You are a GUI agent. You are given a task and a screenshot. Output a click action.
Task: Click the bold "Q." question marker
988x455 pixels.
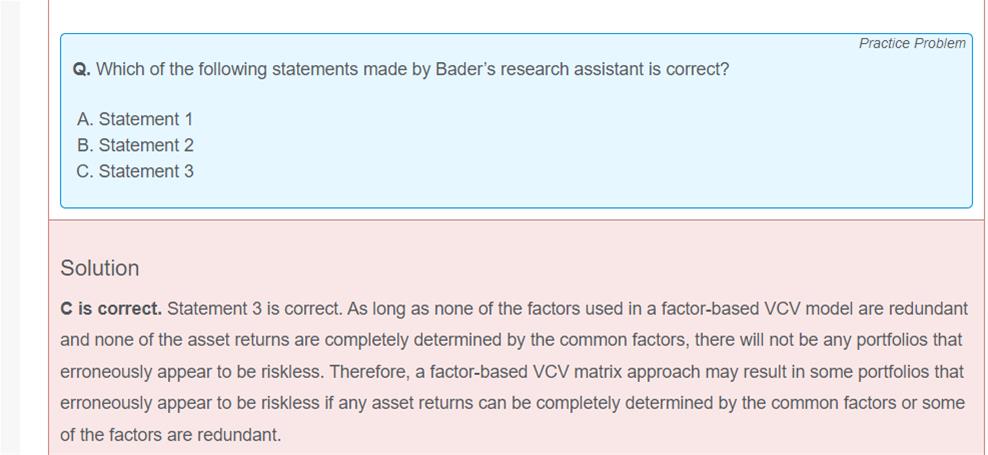(82, 70)
